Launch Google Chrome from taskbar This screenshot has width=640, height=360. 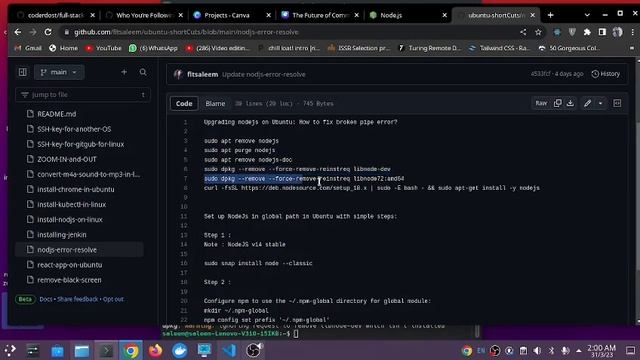click(131, 351)
